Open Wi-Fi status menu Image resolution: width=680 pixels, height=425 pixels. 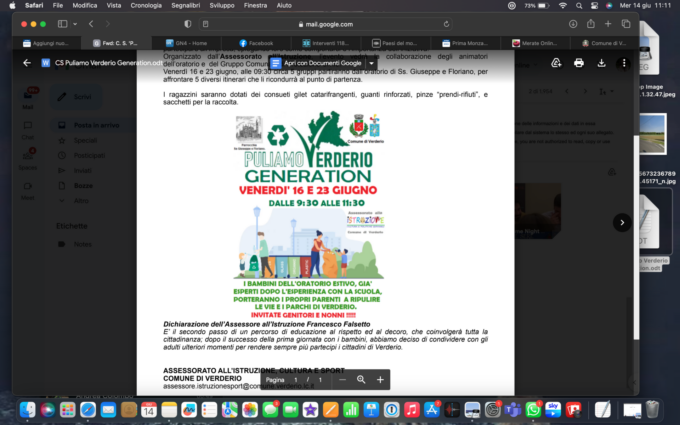click(563, 6)
